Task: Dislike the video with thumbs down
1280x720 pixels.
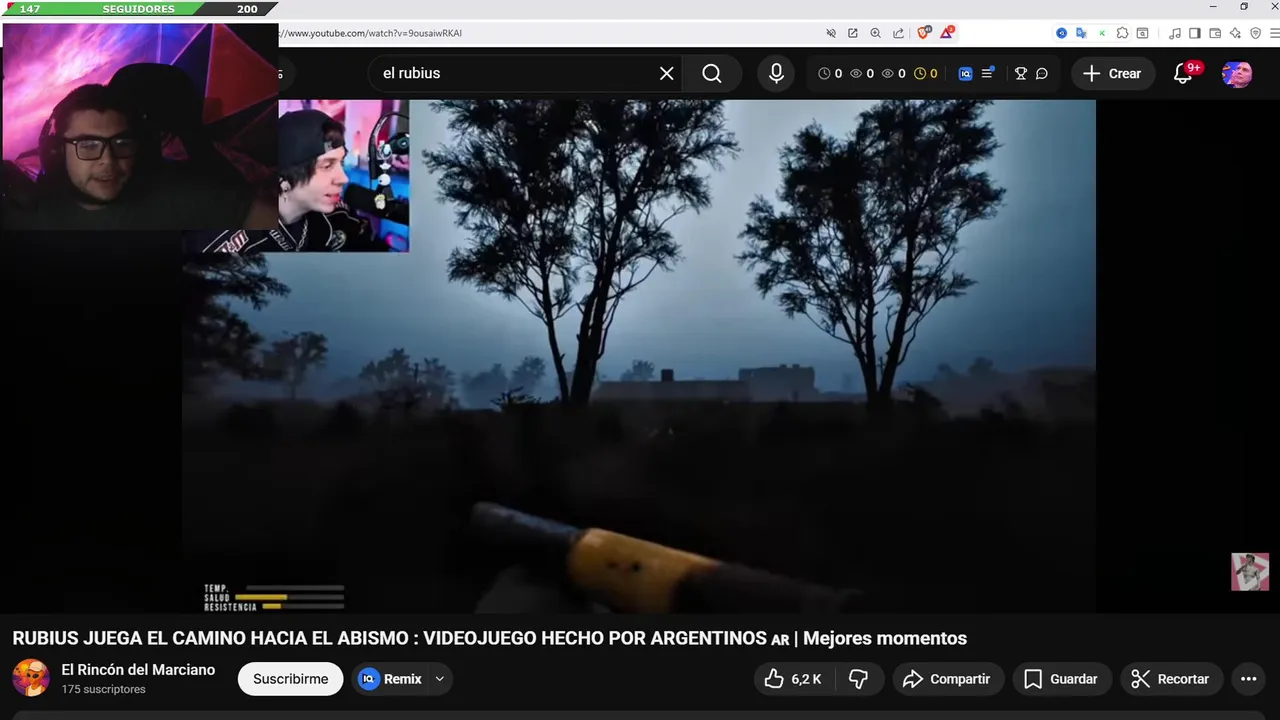Action: click(858, 679)
